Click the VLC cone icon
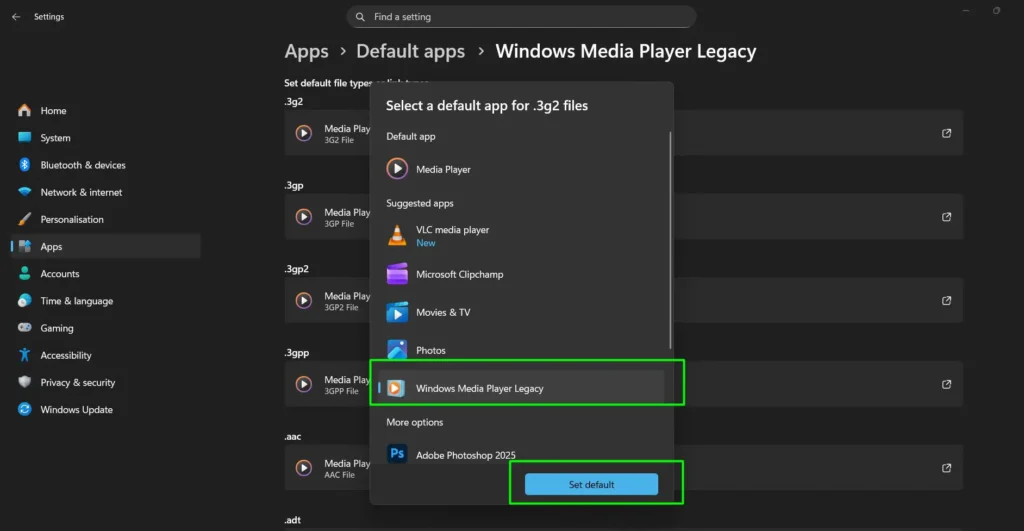1024x531 pixels. click(397, 235)
